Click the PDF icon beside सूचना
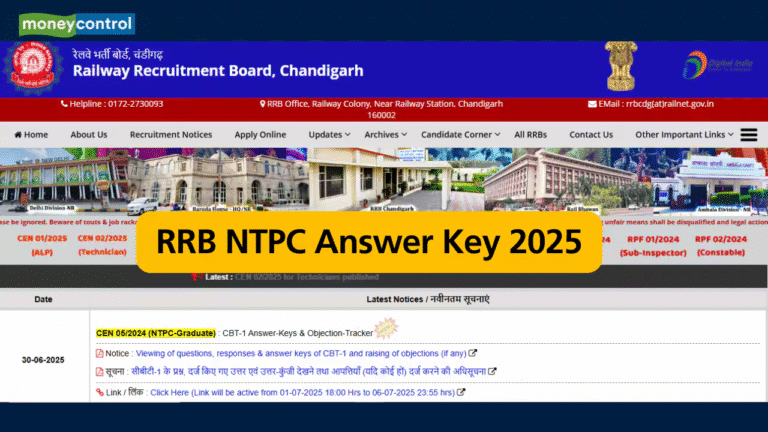 coord(99,372)
